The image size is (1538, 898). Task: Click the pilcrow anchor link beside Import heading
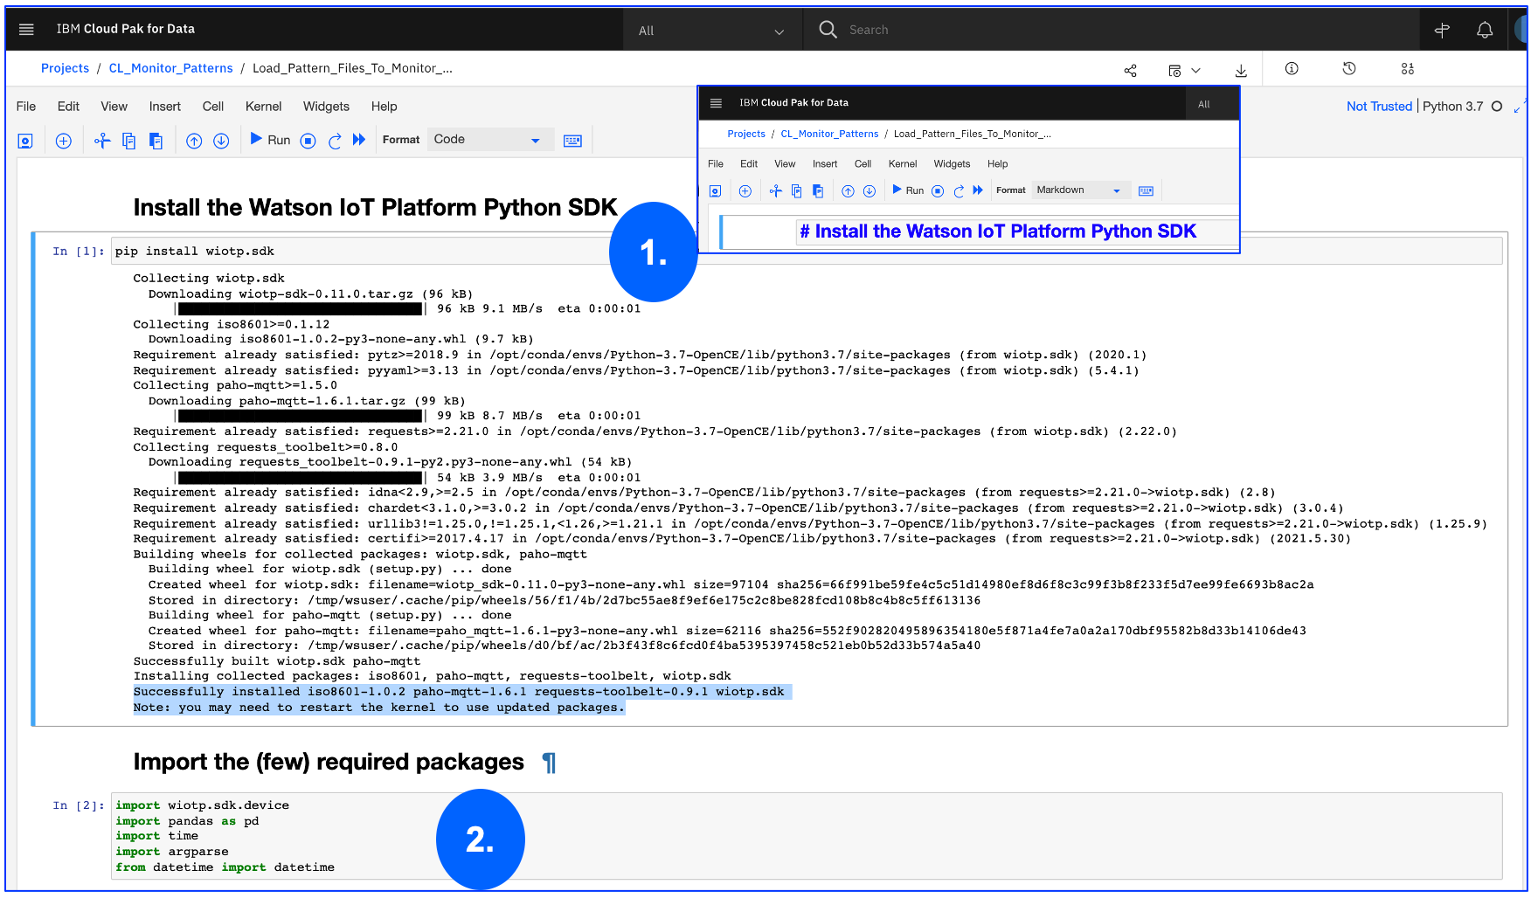(x=549, y=763)
